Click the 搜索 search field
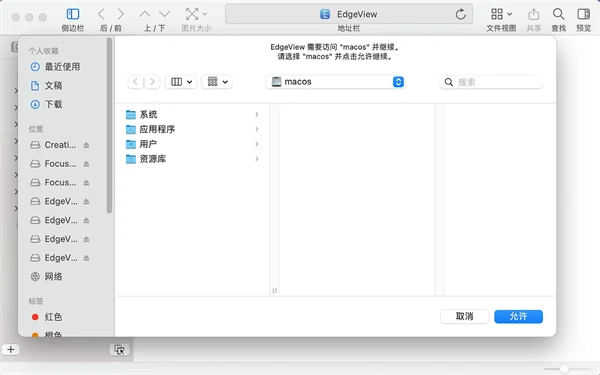This screenshot has height=375, width=600. [x=491, y=82]
